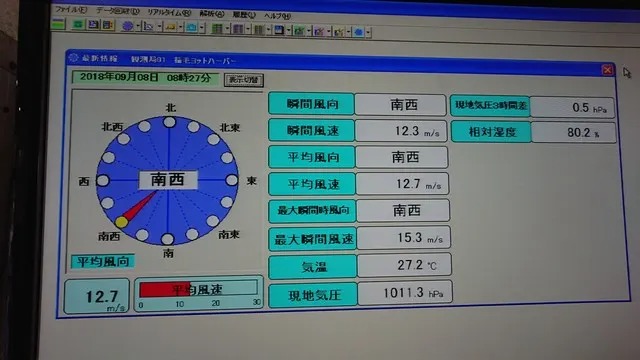
Task: Open the ヘルプ(H) help menu
Action: (277, 16)
